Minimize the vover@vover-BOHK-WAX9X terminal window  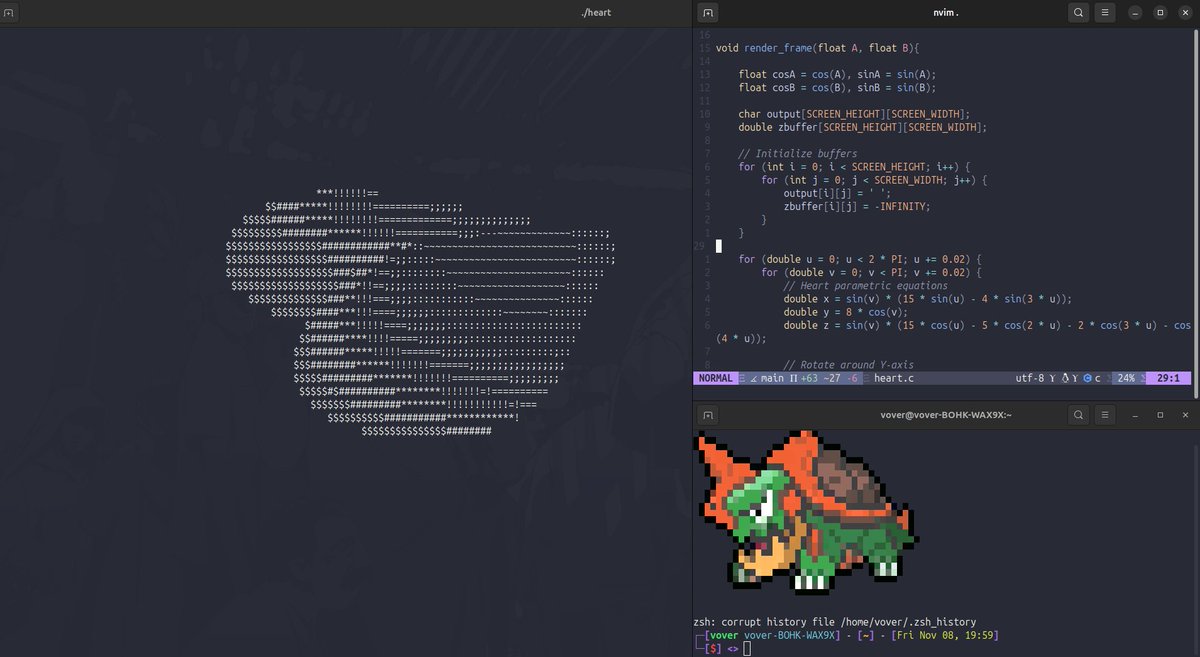coord(1135,414)
